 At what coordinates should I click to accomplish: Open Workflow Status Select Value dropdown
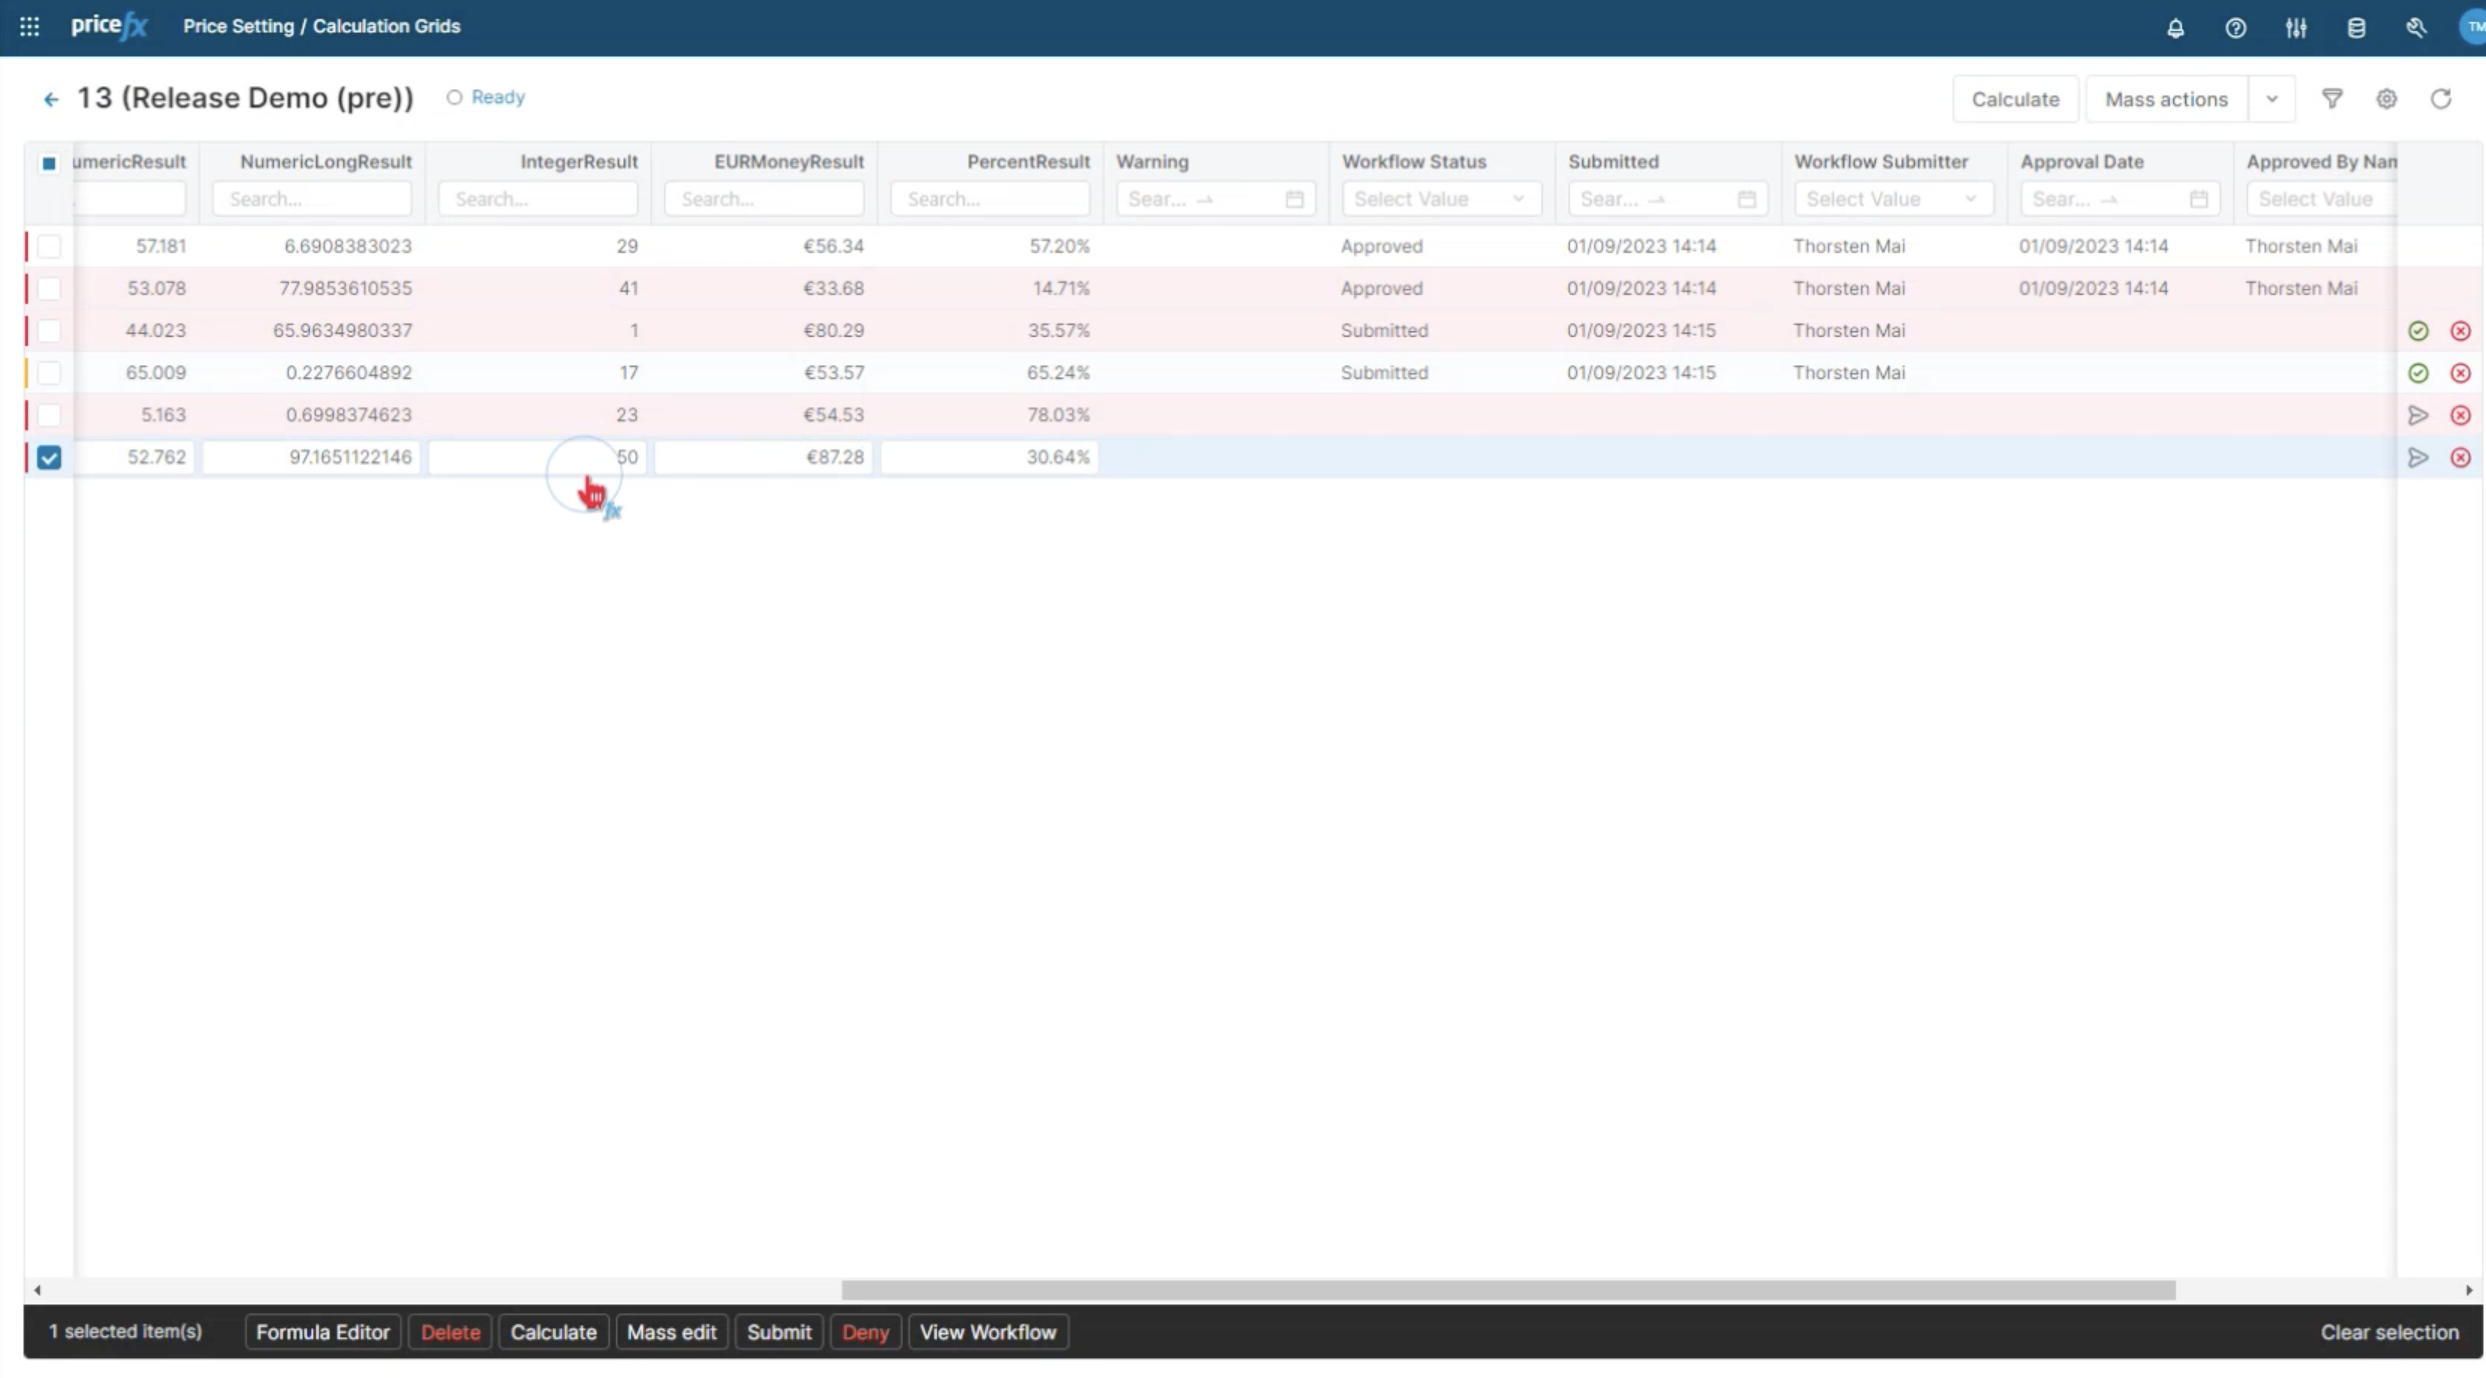coord(1440,199)
